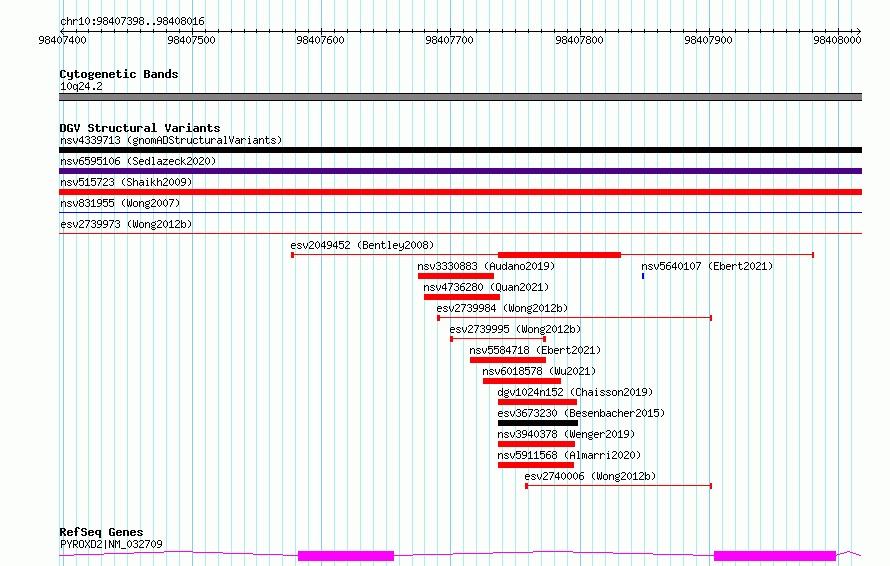Click the red bar under nsv5584718
The height and width of the screenshot is (566, 890).
(x=508, y=360)
